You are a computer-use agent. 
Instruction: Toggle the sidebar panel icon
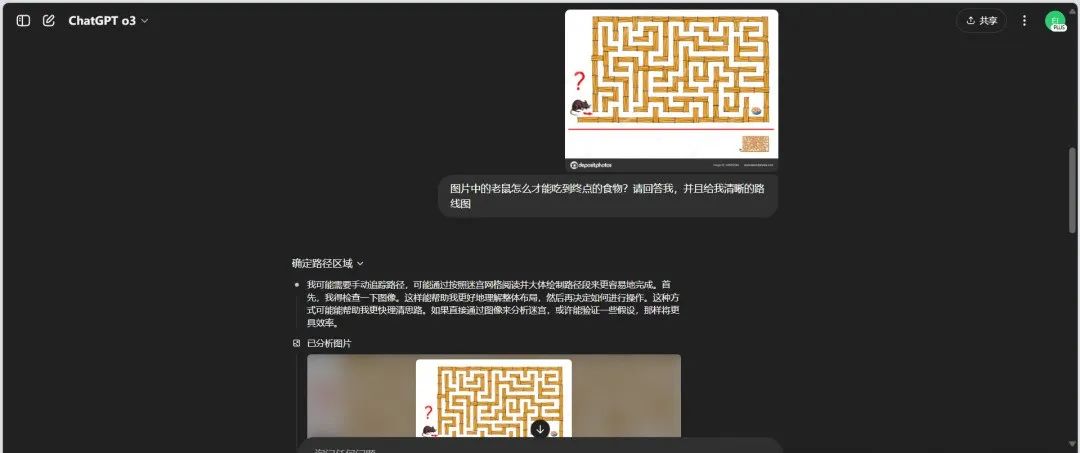(x=23, y=21)
